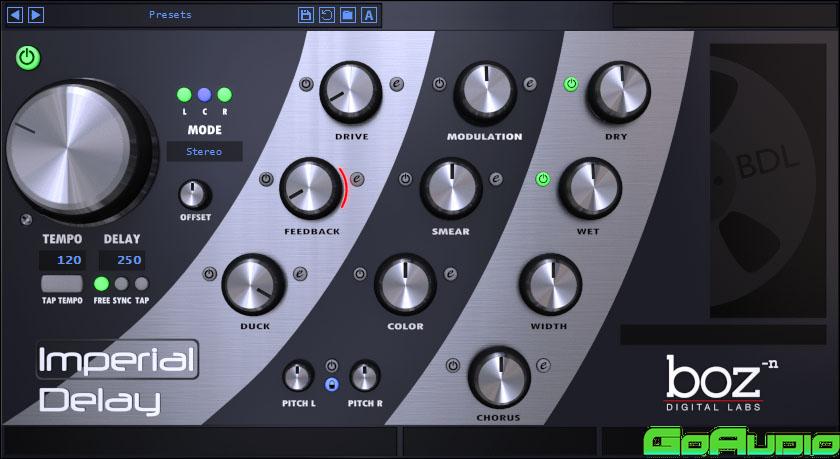Toggle the Drive power button

pos(306,84)
